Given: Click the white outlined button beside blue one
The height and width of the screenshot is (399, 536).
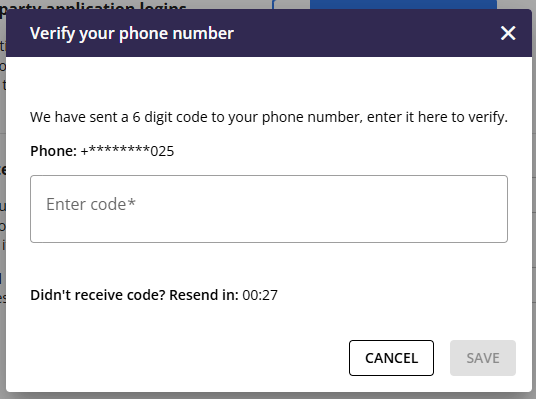Looking at the screenshot, I should pyautogui.click(x=291, y=4).
